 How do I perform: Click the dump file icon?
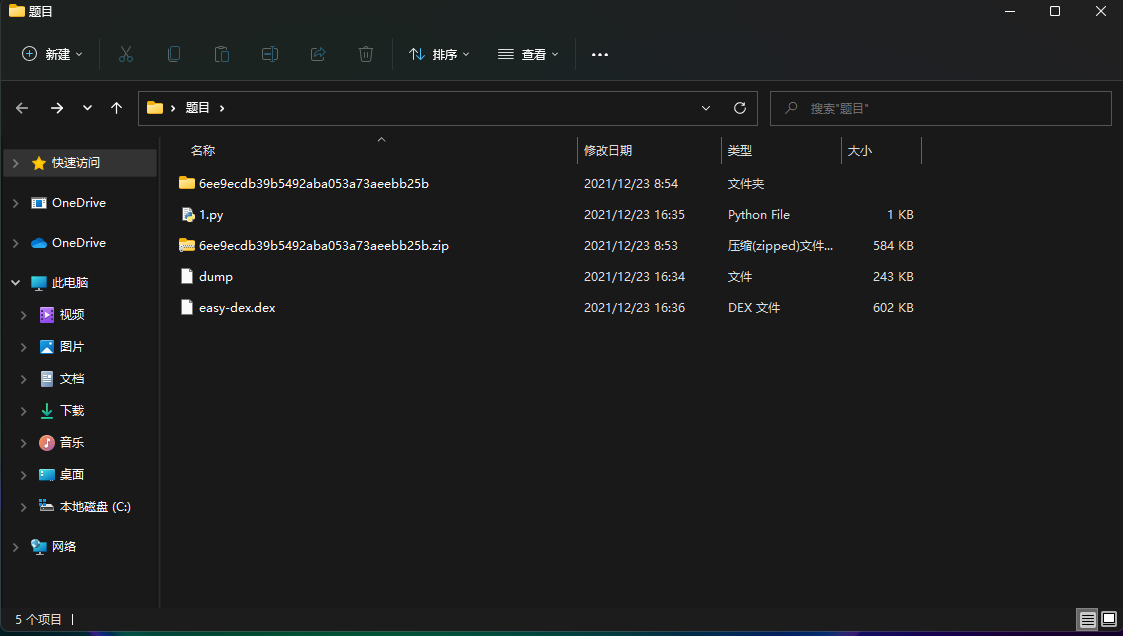coord(187,276)
